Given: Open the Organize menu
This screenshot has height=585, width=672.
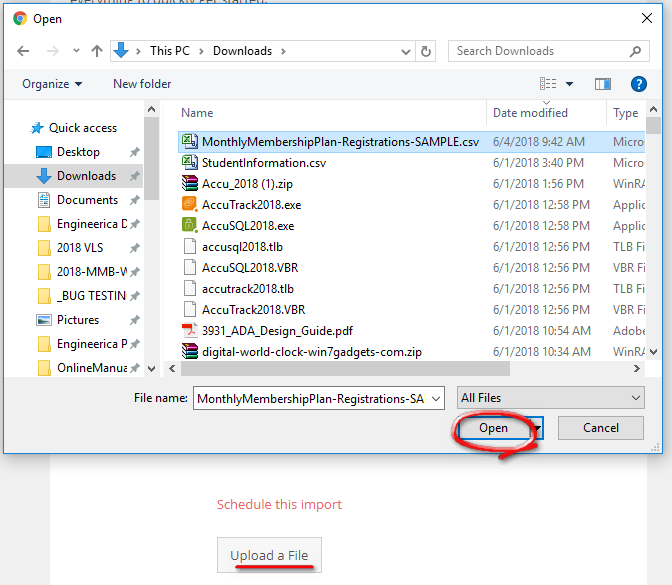Looking at the screenshot, I should click(x=52, y=84).
